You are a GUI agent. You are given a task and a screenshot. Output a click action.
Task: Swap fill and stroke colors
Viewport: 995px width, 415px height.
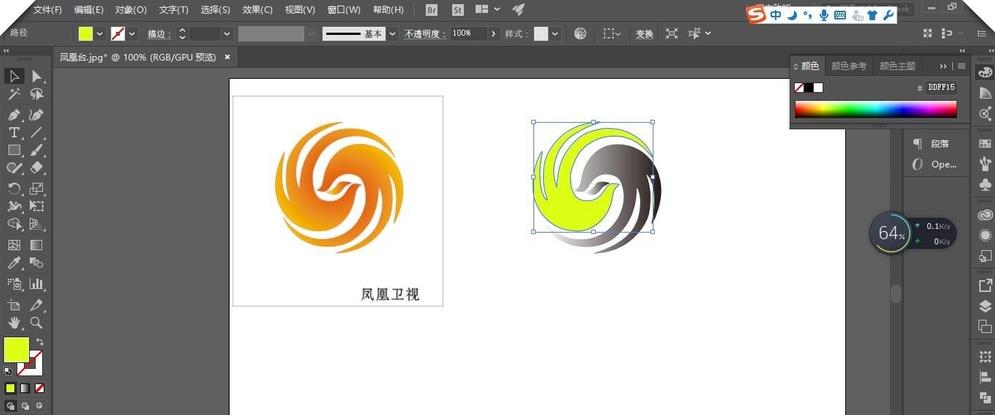coord(40,342)
